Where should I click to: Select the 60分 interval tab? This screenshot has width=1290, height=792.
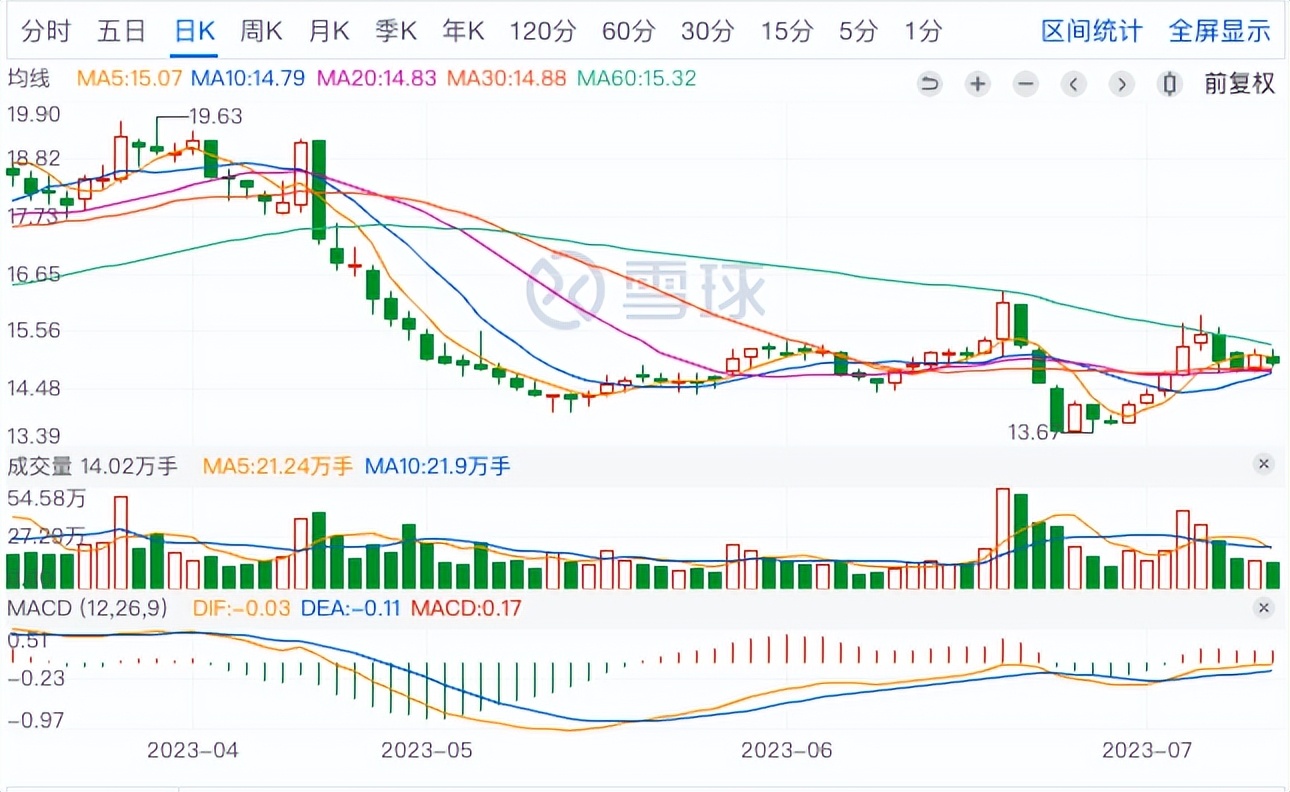628,31
